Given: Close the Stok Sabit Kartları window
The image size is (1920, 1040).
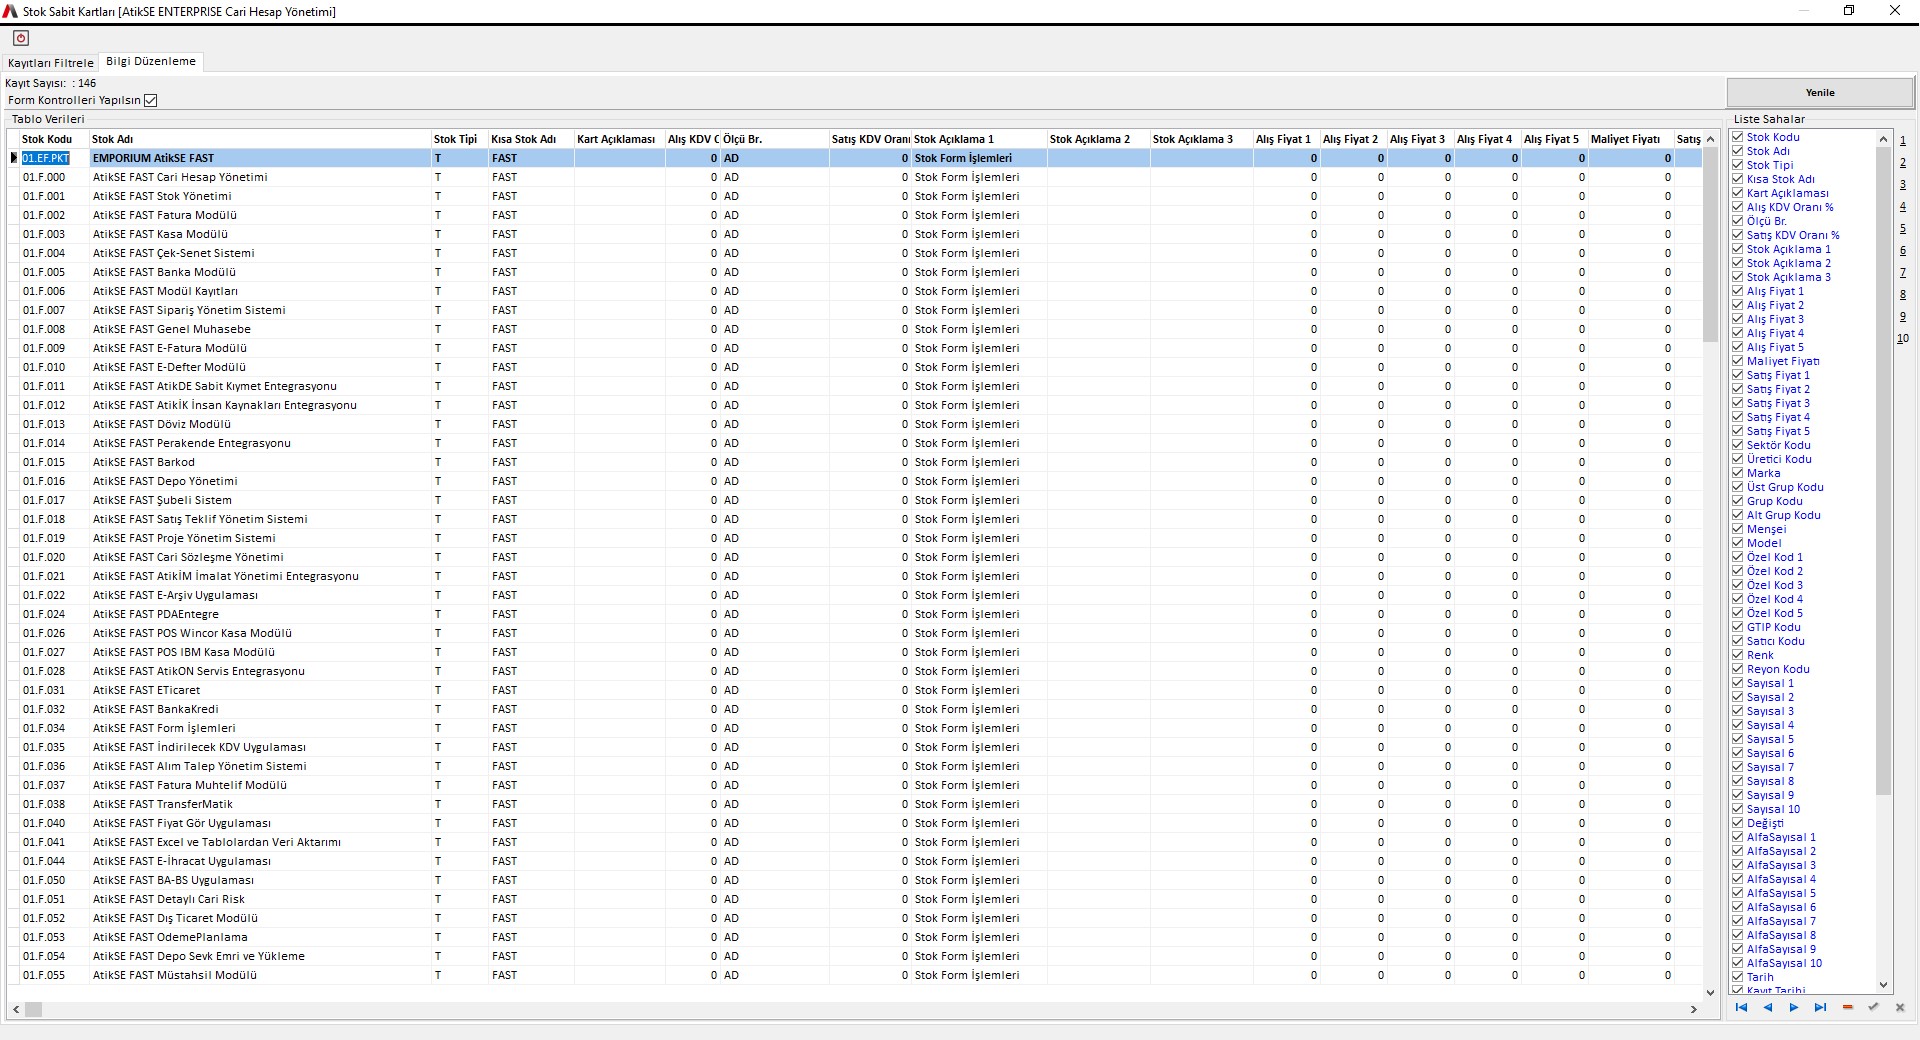Looking at the screenshot, I should [1895, 11].
